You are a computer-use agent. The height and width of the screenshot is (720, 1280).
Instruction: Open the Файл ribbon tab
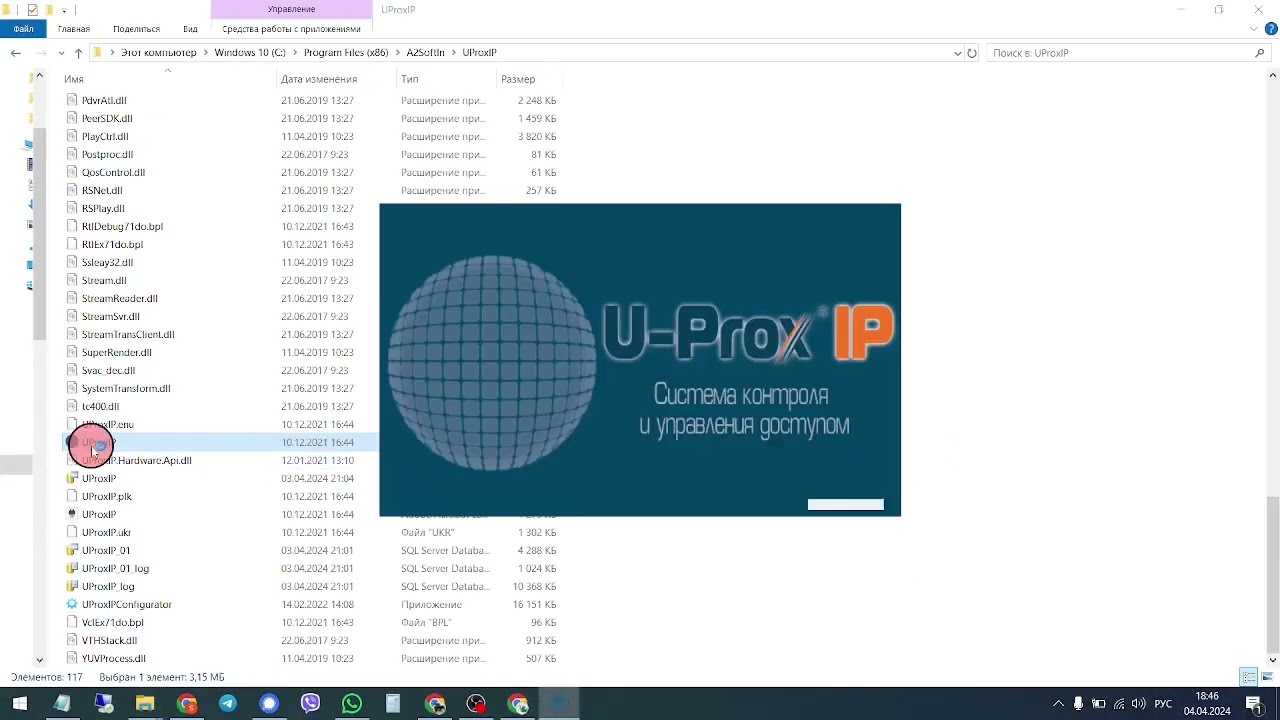(24, 29)
